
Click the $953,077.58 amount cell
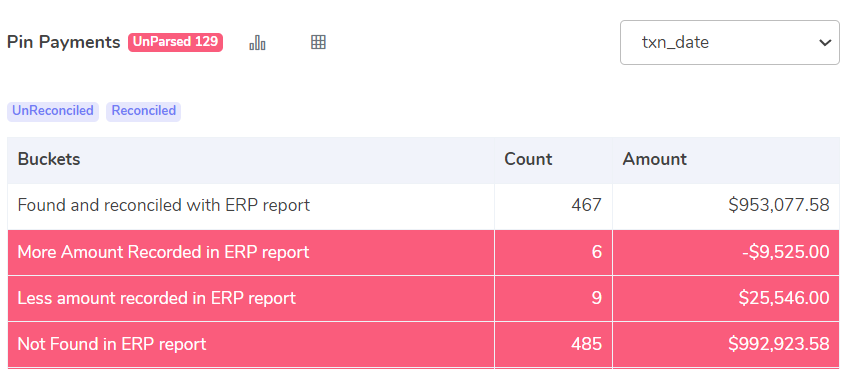[x=779, y=205]
